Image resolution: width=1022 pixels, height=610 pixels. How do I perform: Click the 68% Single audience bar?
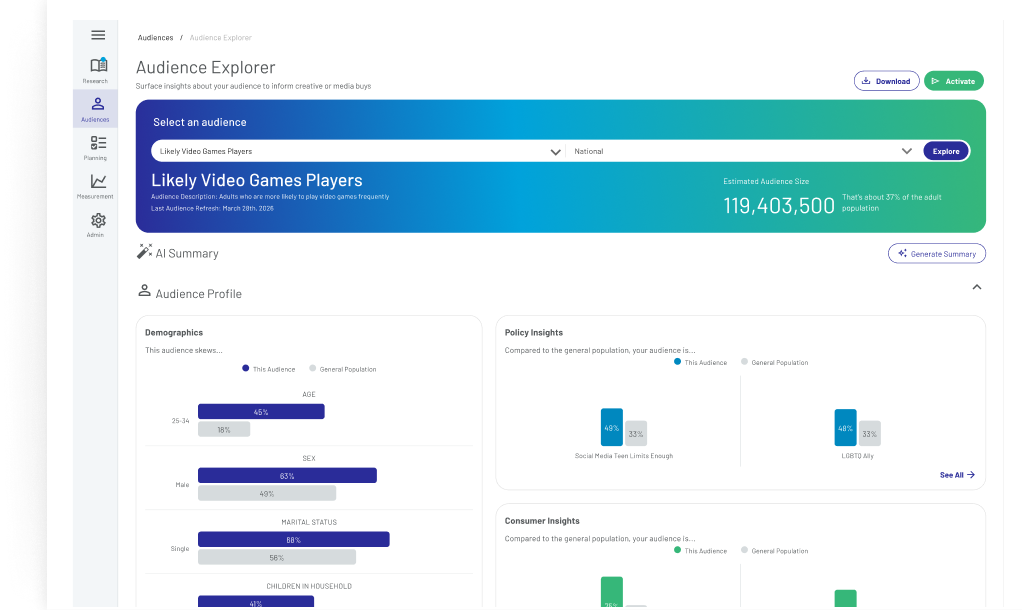[293, 540]
